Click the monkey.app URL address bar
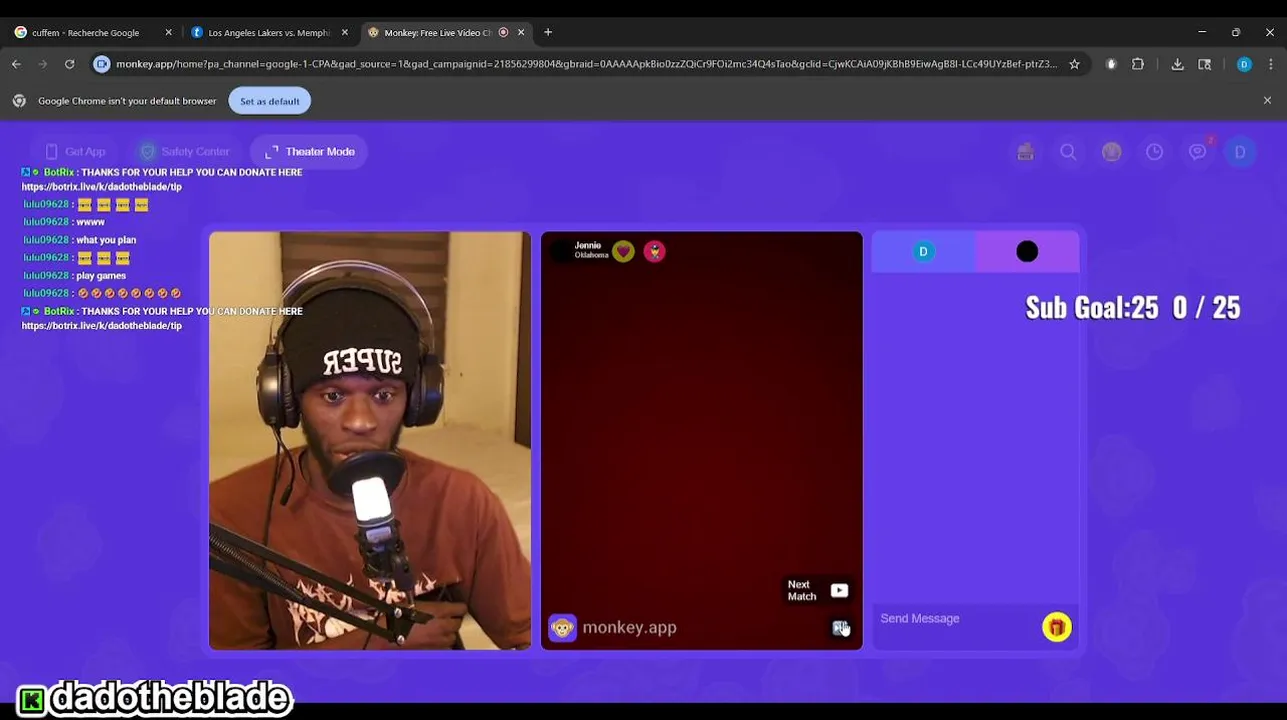 click(586, 64)
